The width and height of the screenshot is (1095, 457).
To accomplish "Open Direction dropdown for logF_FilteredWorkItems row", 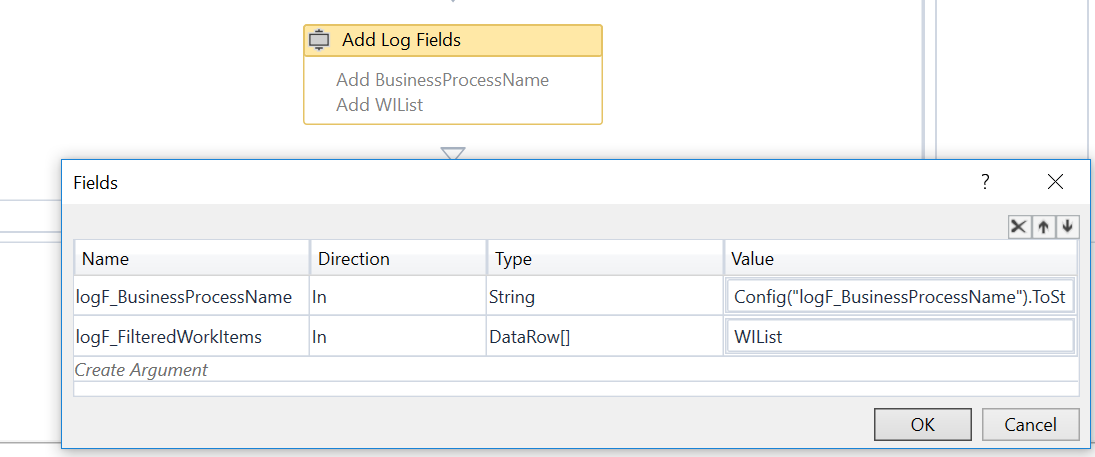I will point(397,337).
